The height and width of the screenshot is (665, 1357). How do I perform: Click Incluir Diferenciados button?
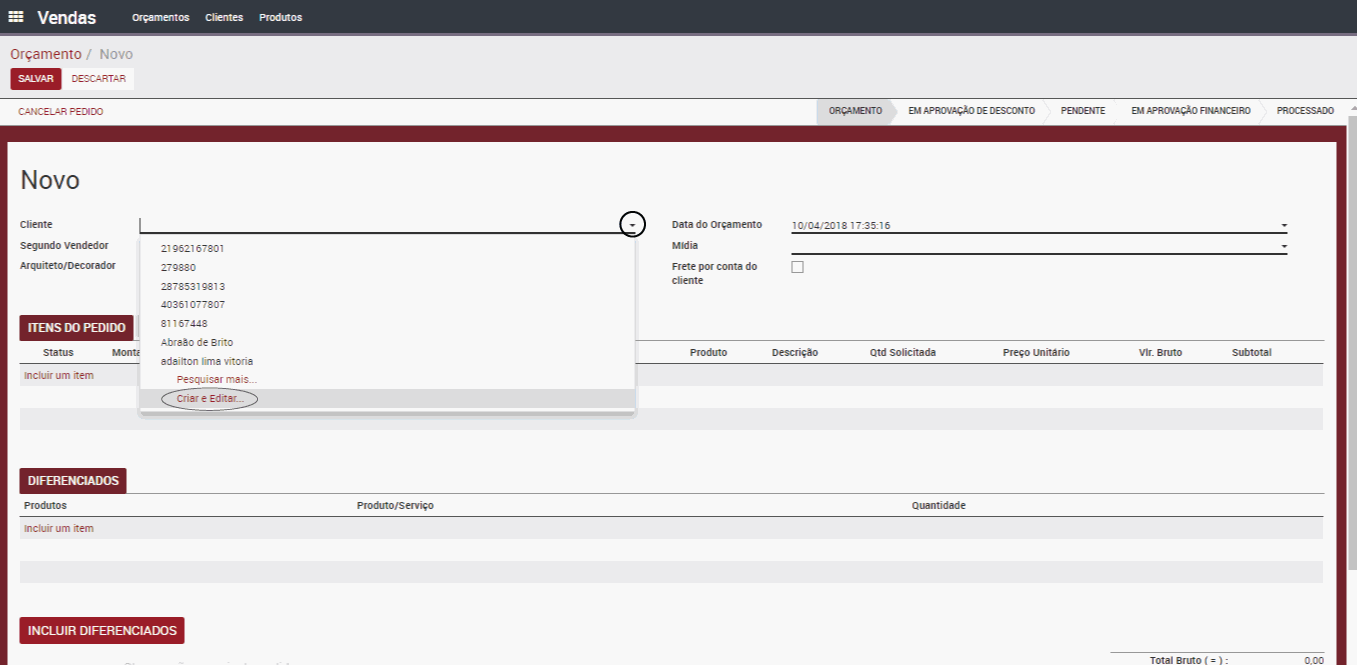(x=102, y=631)
